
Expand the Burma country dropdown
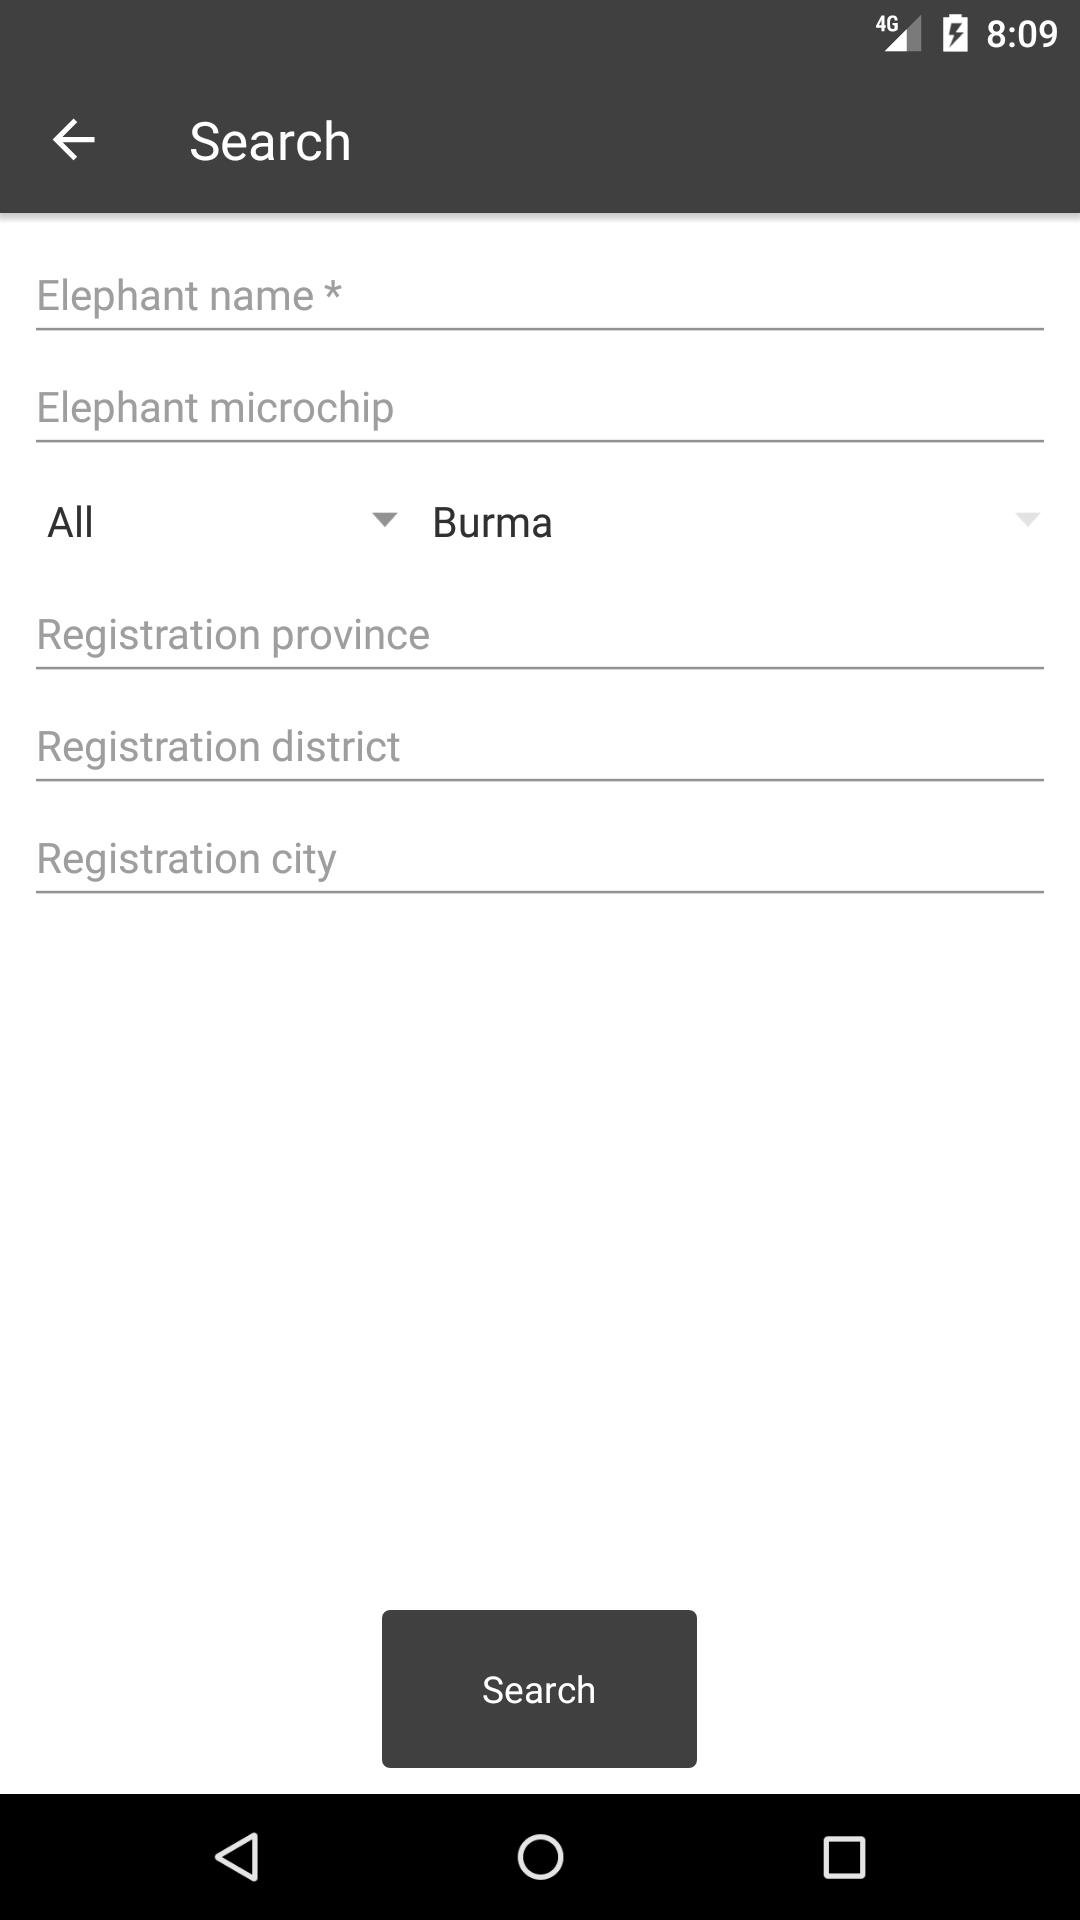735,522
